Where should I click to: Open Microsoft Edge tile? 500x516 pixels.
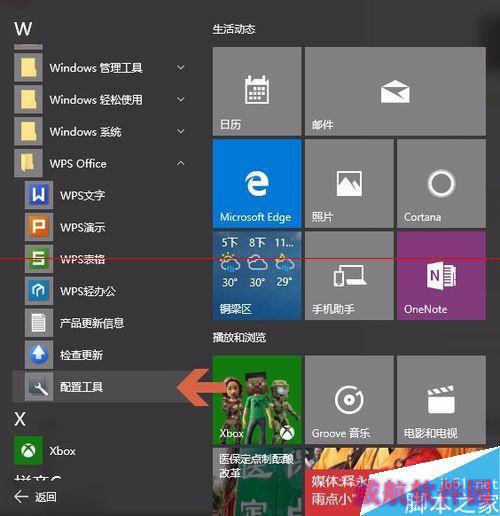click(x=257, y=184)
